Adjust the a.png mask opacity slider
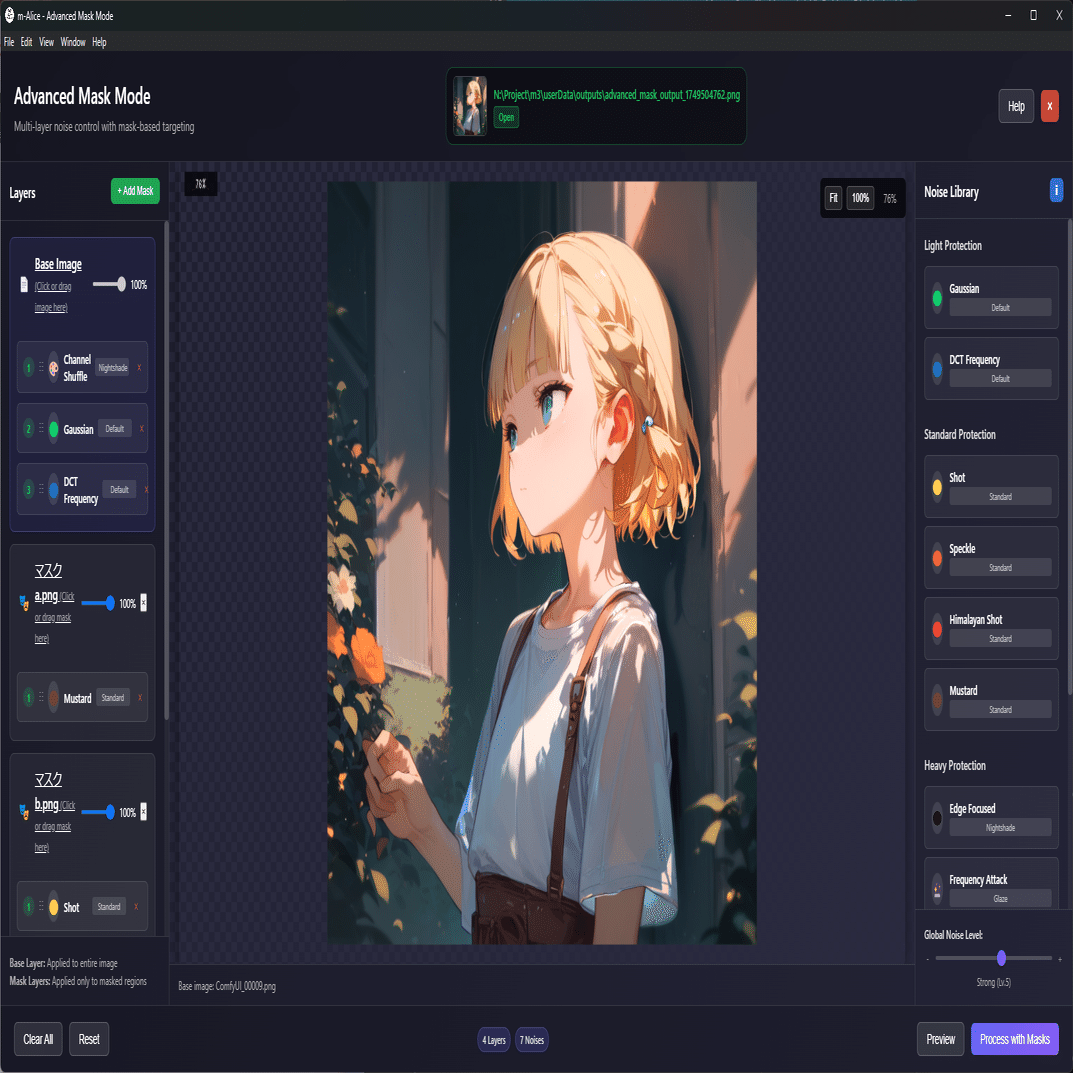Image resolution: width=1073 pixels, height=1073 pixels. pos(98,603)
